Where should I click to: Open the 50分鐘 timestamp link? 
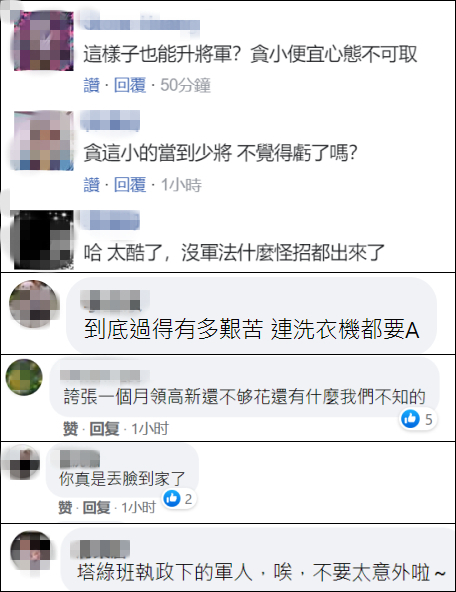(x=185, y=85)
